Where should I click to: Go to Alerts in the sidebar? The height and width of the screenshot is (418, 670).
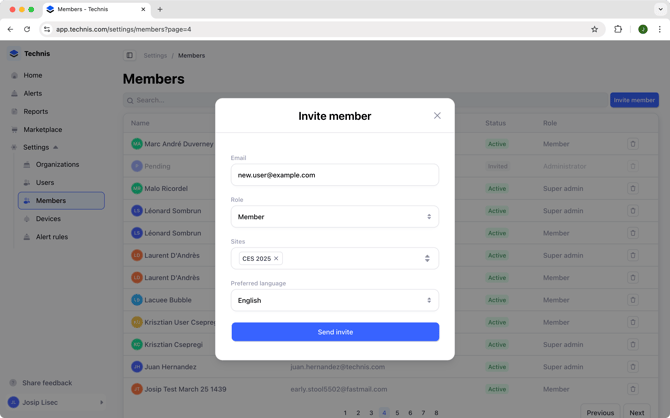pos(33,93)
